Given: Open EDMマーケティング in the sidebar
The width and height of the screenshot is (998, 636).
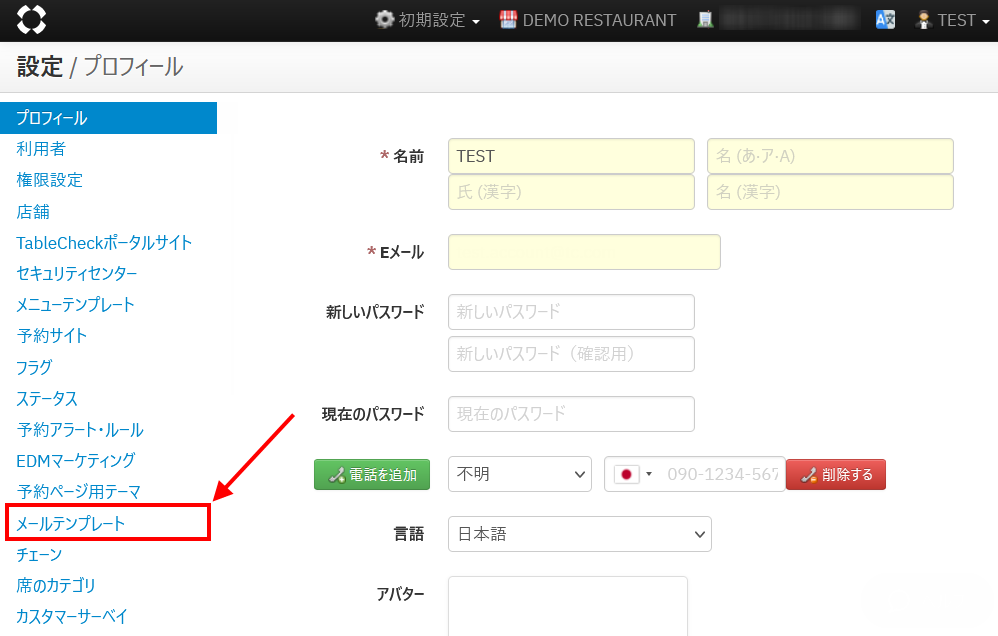Looking at the screenshot, I should click(75, 461).
